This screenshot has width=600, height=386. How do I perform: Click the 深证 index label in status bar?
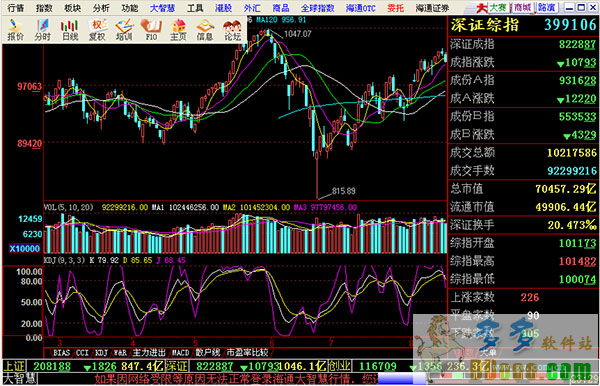coord(176,366)
